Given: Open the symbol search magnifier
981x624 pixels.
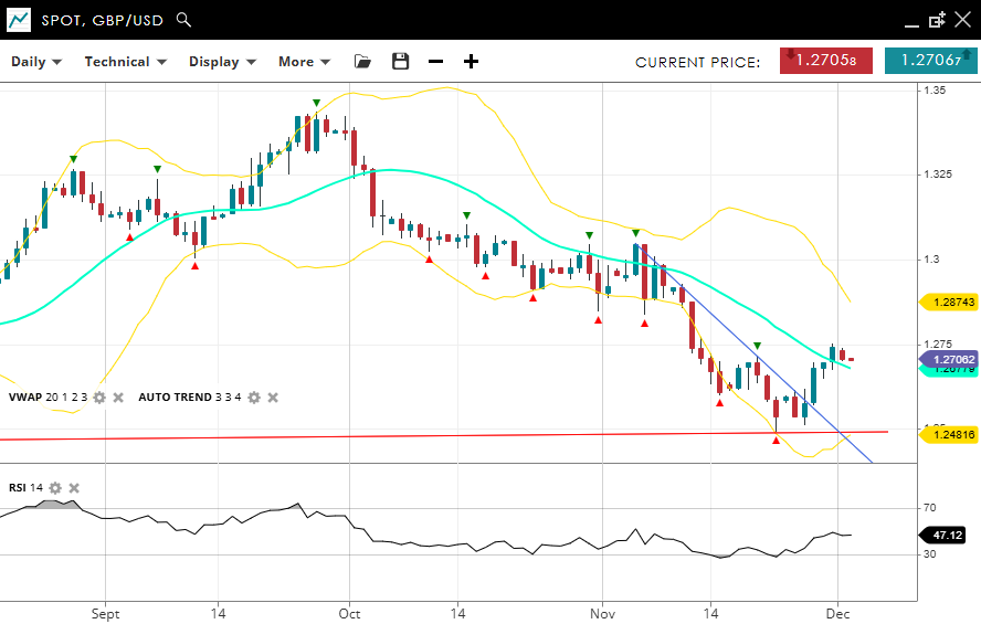Looking at the screenshot, I should [183, 19].
